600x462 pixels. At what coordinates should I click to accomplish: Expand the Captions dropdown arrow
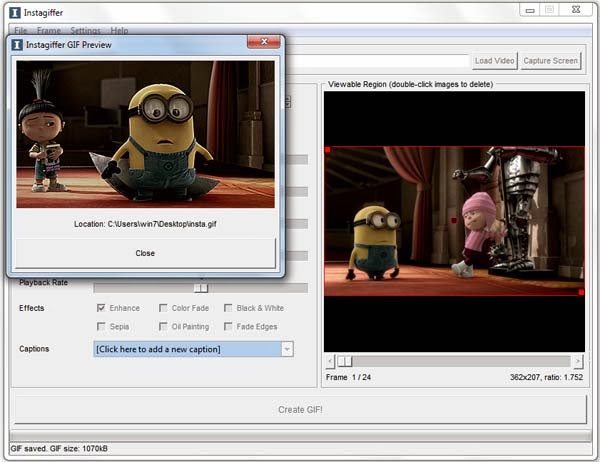click(x=287, y=349)
